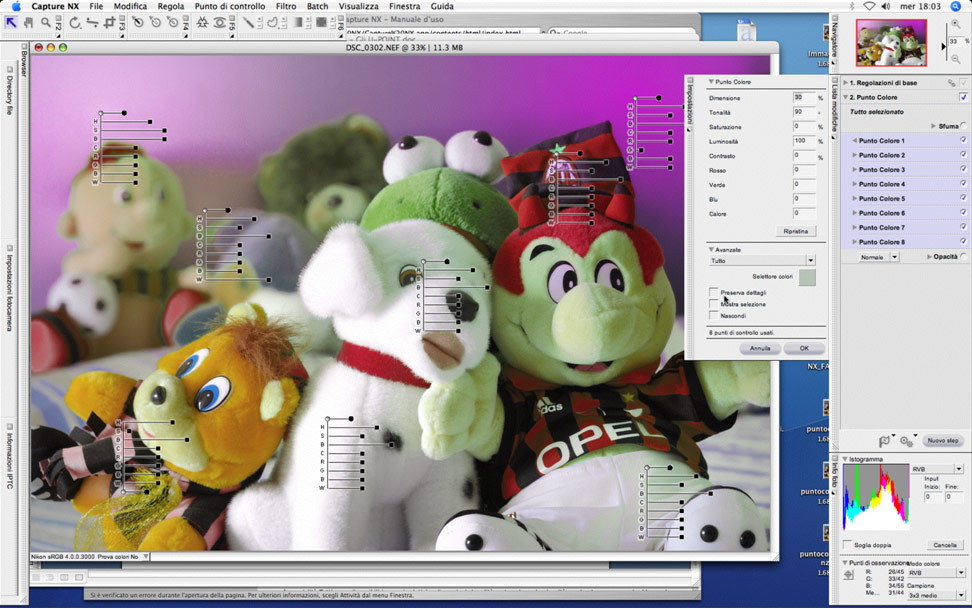Click the rotate tool in the toolbar
This screenshot has width=972, height=609.
pyautogui.click(x=75, y=23)
